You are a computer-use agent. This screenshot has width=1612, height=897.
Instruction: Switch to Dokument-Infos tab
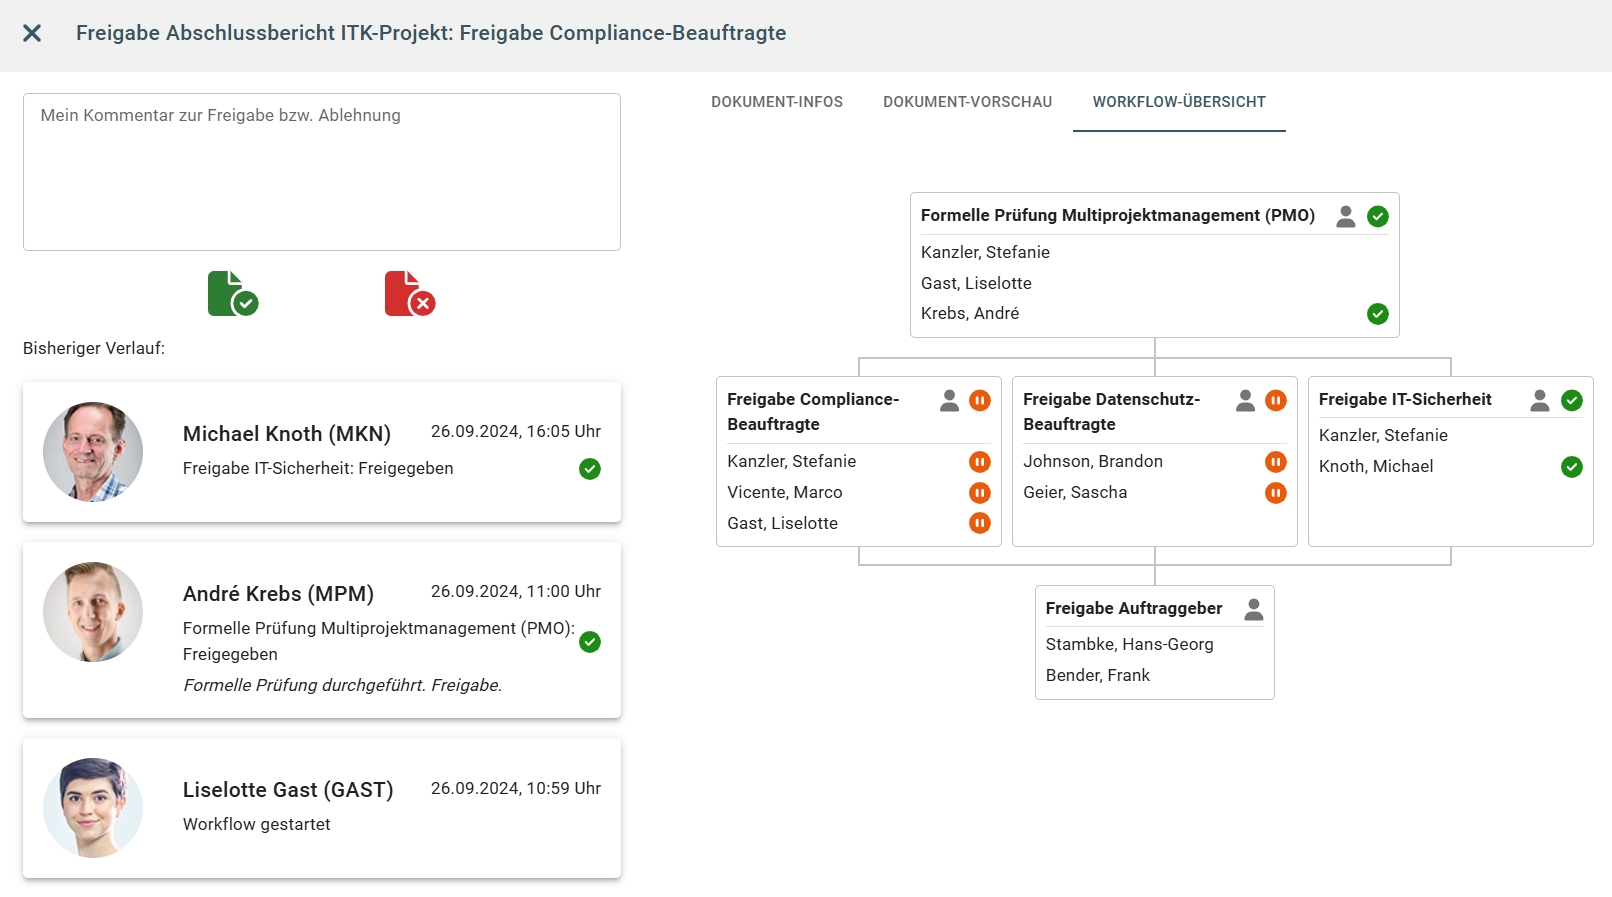click(776, 102)
